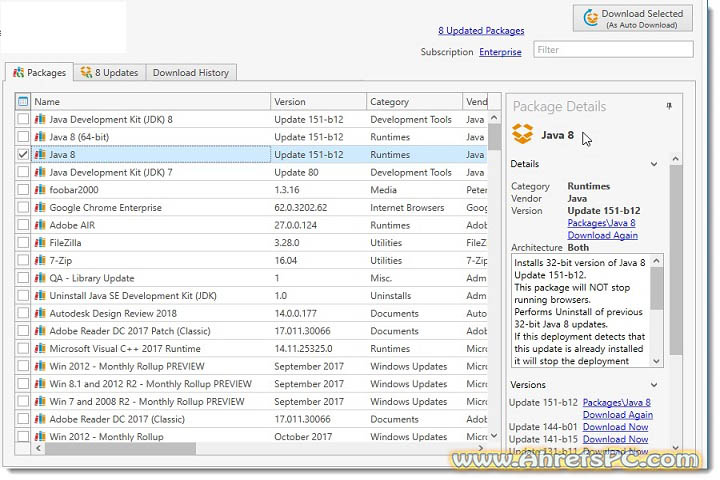The width and height of the screenshot is (720, 480).
Task: Click the package icon beside Adobe AIR
Action: [40, 225]
